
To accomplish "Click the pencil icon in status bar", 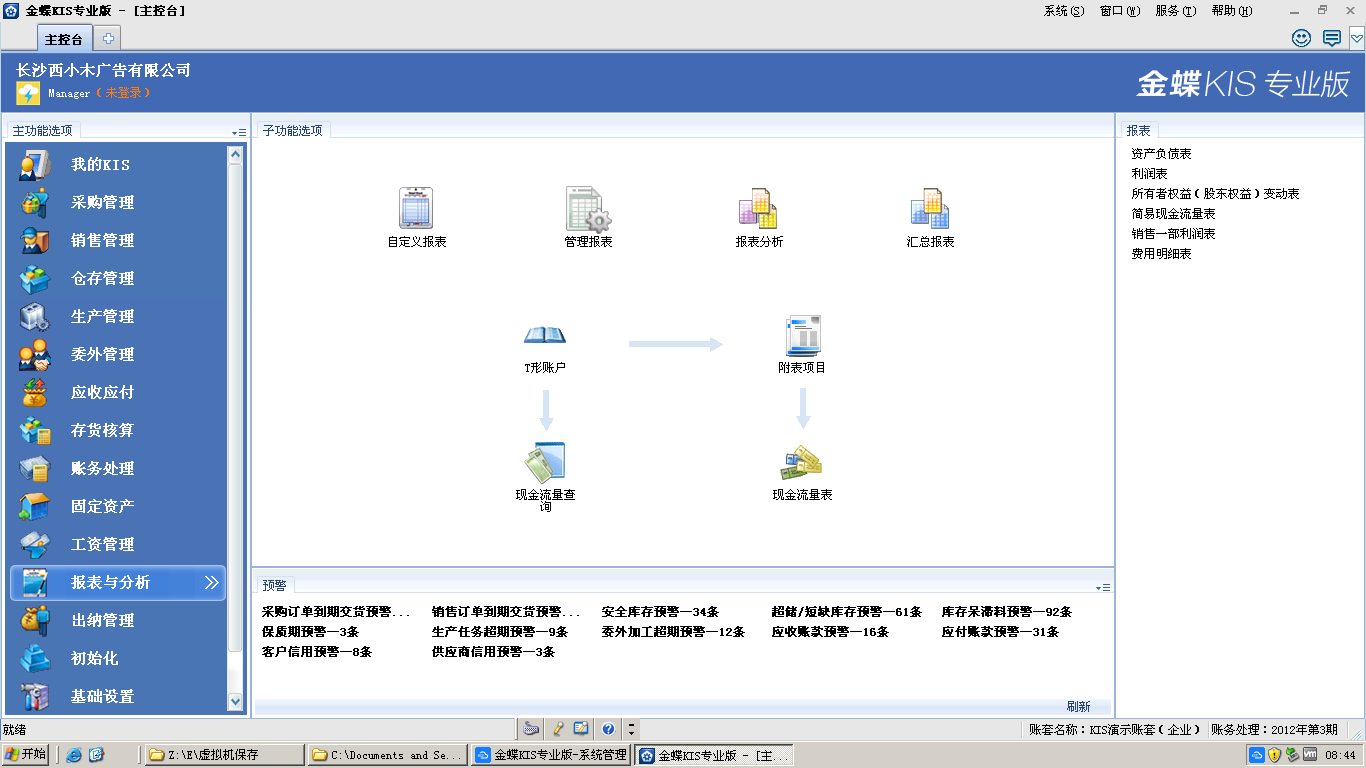I will [x=558, y=729].
